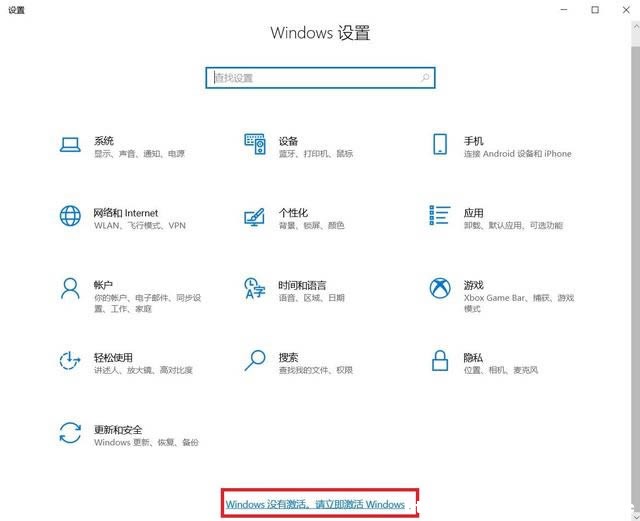Select the 手机 heading text
Image resolution: width=640 pixels, height=521 pixels.
pyautogui.click(x=473, y=141)
